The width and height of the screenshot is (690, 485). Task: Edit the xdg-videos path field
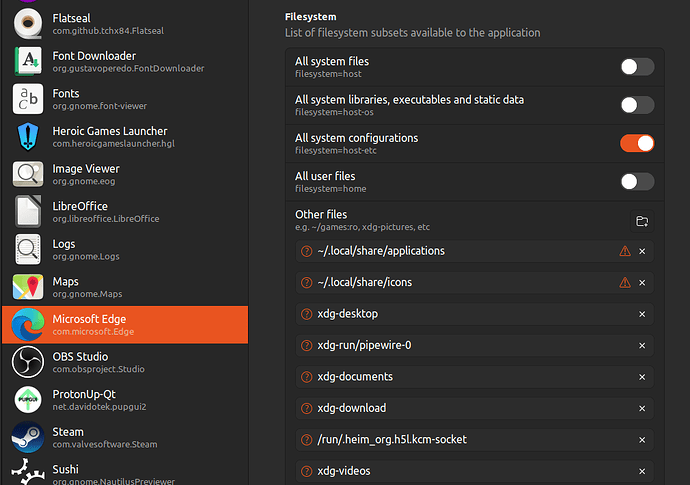coord(474,471)
